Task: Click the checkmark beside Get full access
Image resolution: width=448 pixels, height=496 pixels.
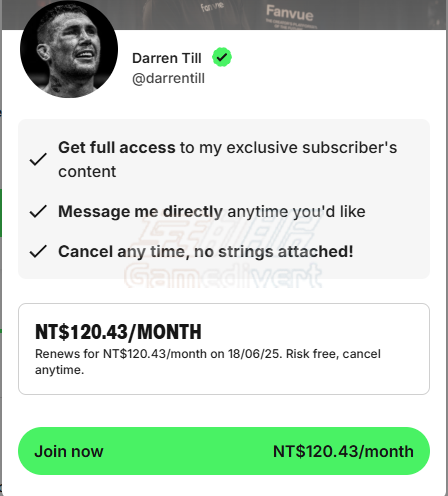Action: point(38,159)
